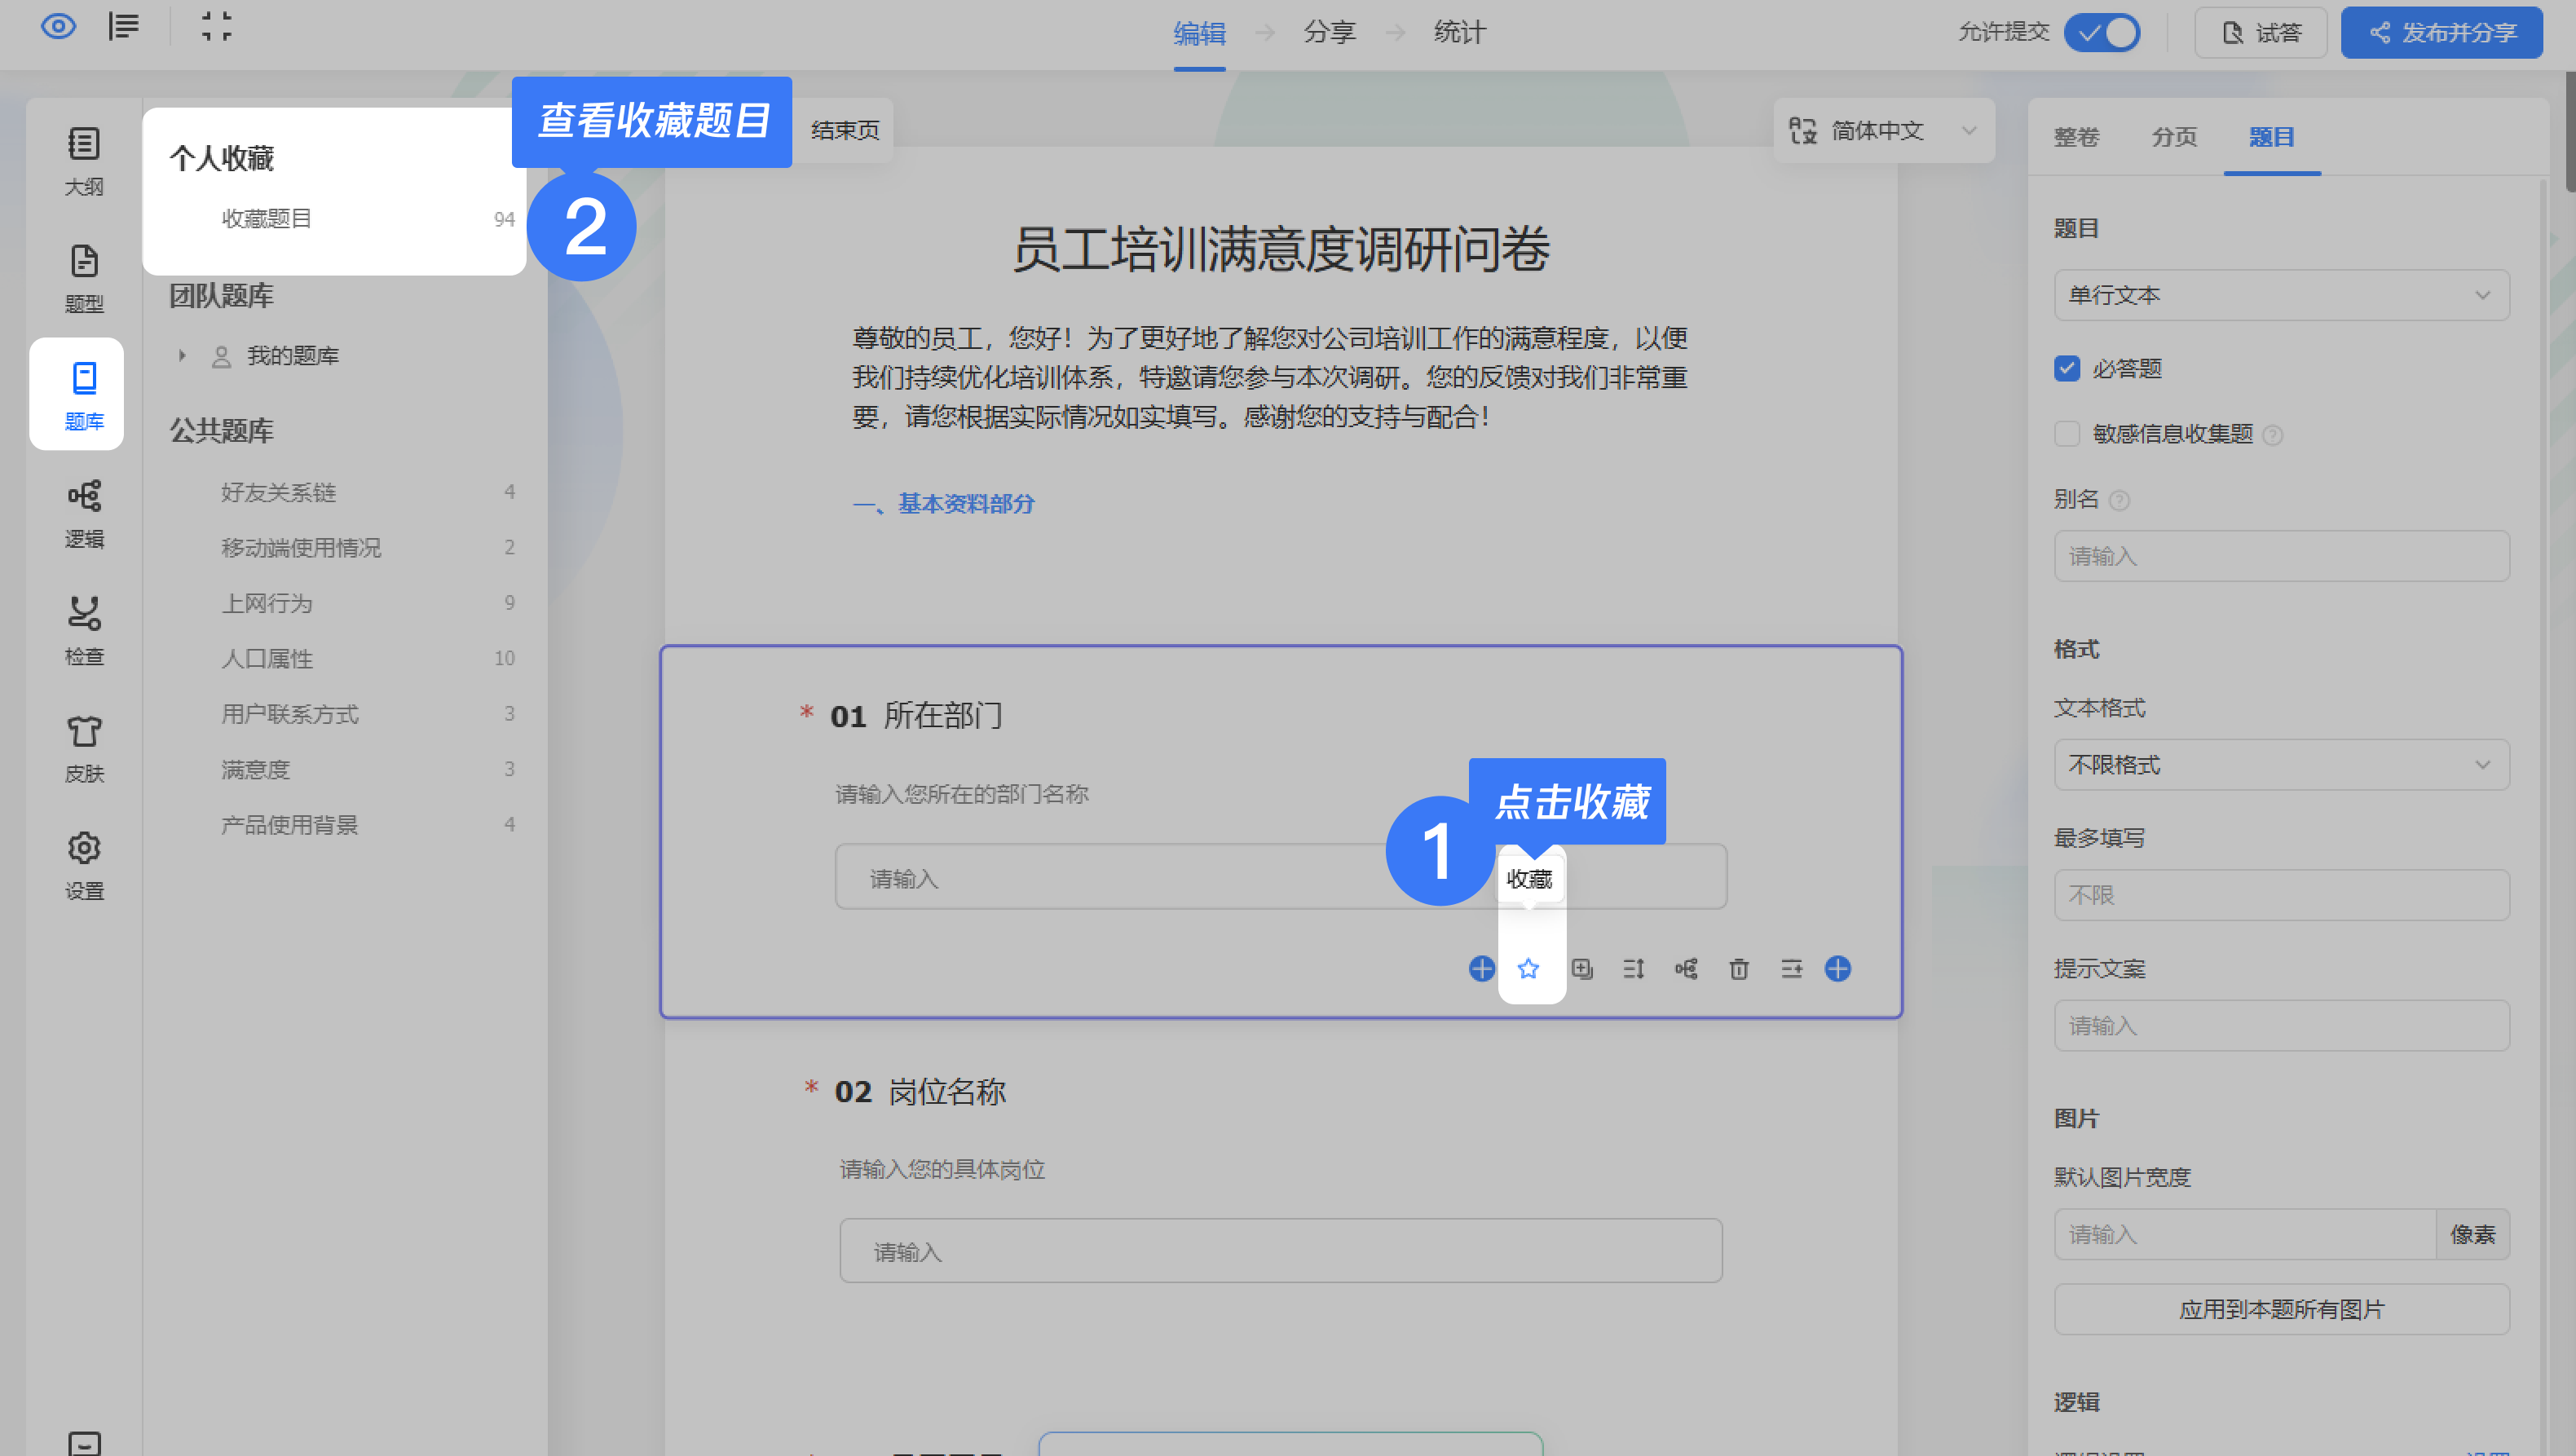Open the 设置 sidebar panel

[x=84, y=866]
